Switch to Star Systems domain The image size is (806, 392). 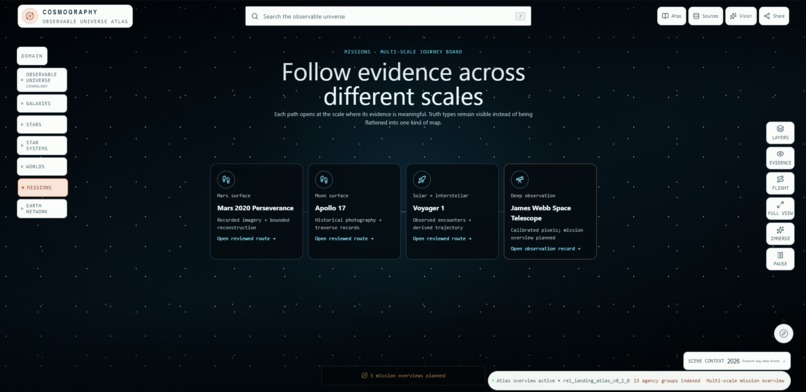[x=42, y=145]
